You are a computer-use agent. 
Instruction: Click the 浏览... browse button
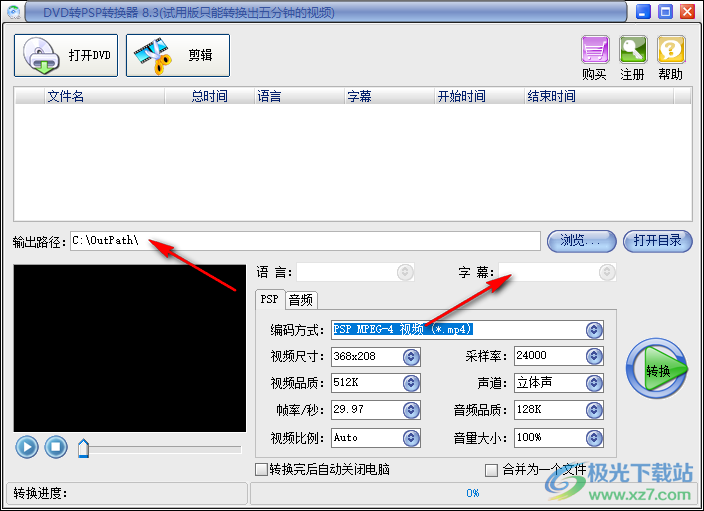(581, 241)
